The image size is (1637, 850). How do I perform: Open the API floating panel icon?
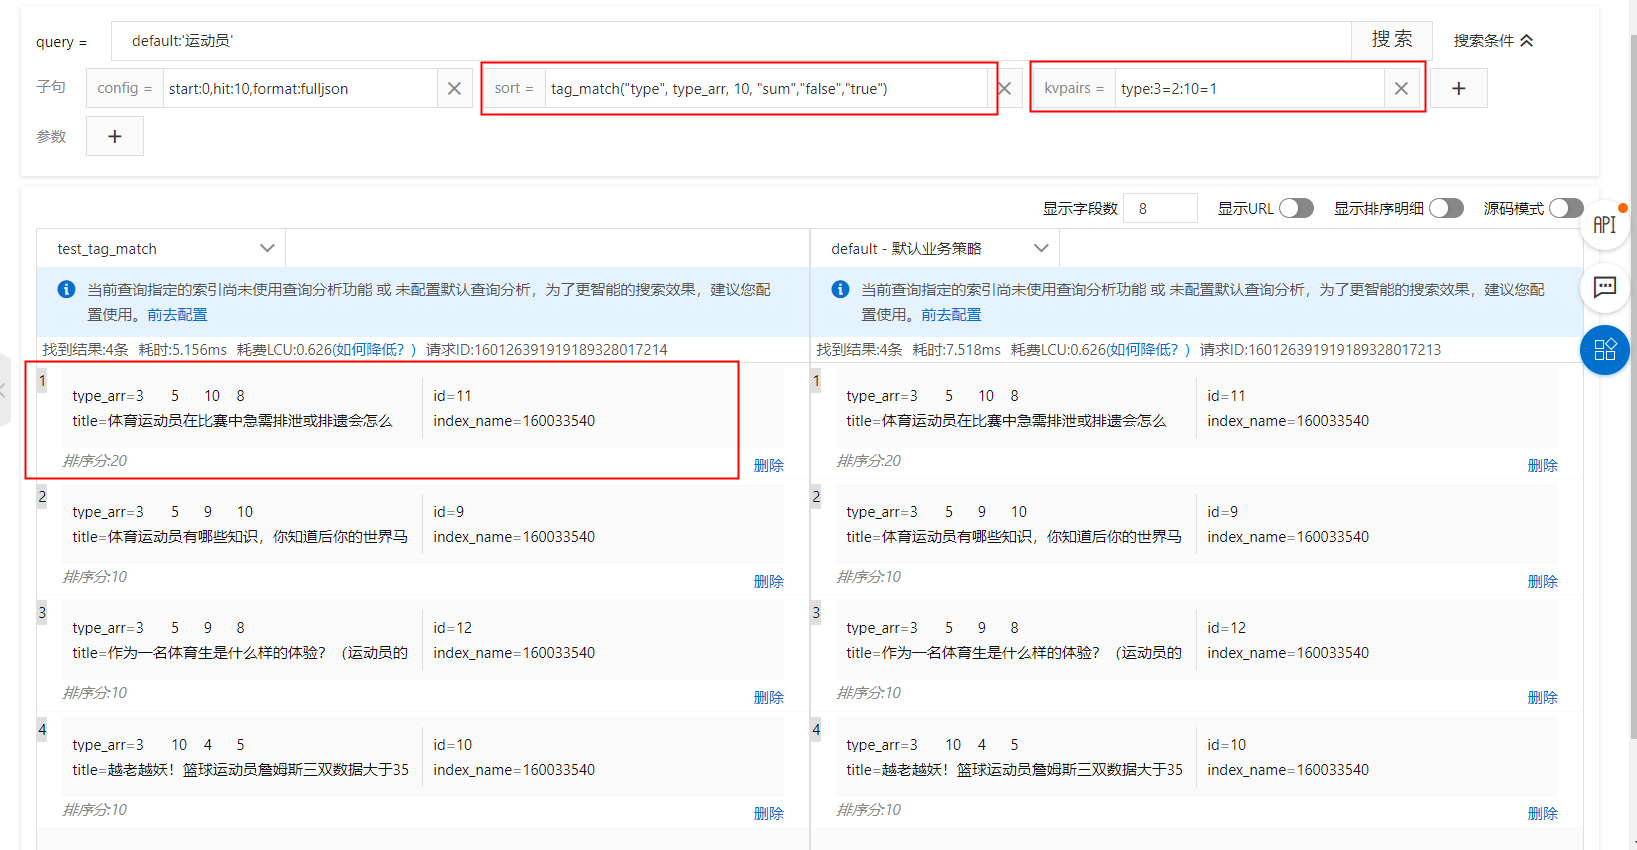pos(1605,225)
